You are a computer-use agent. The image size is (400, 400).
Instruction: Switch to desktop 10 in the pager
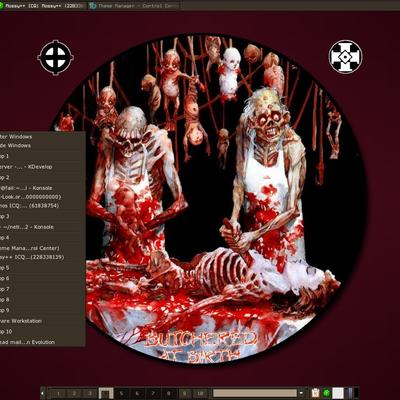point(200,393)
